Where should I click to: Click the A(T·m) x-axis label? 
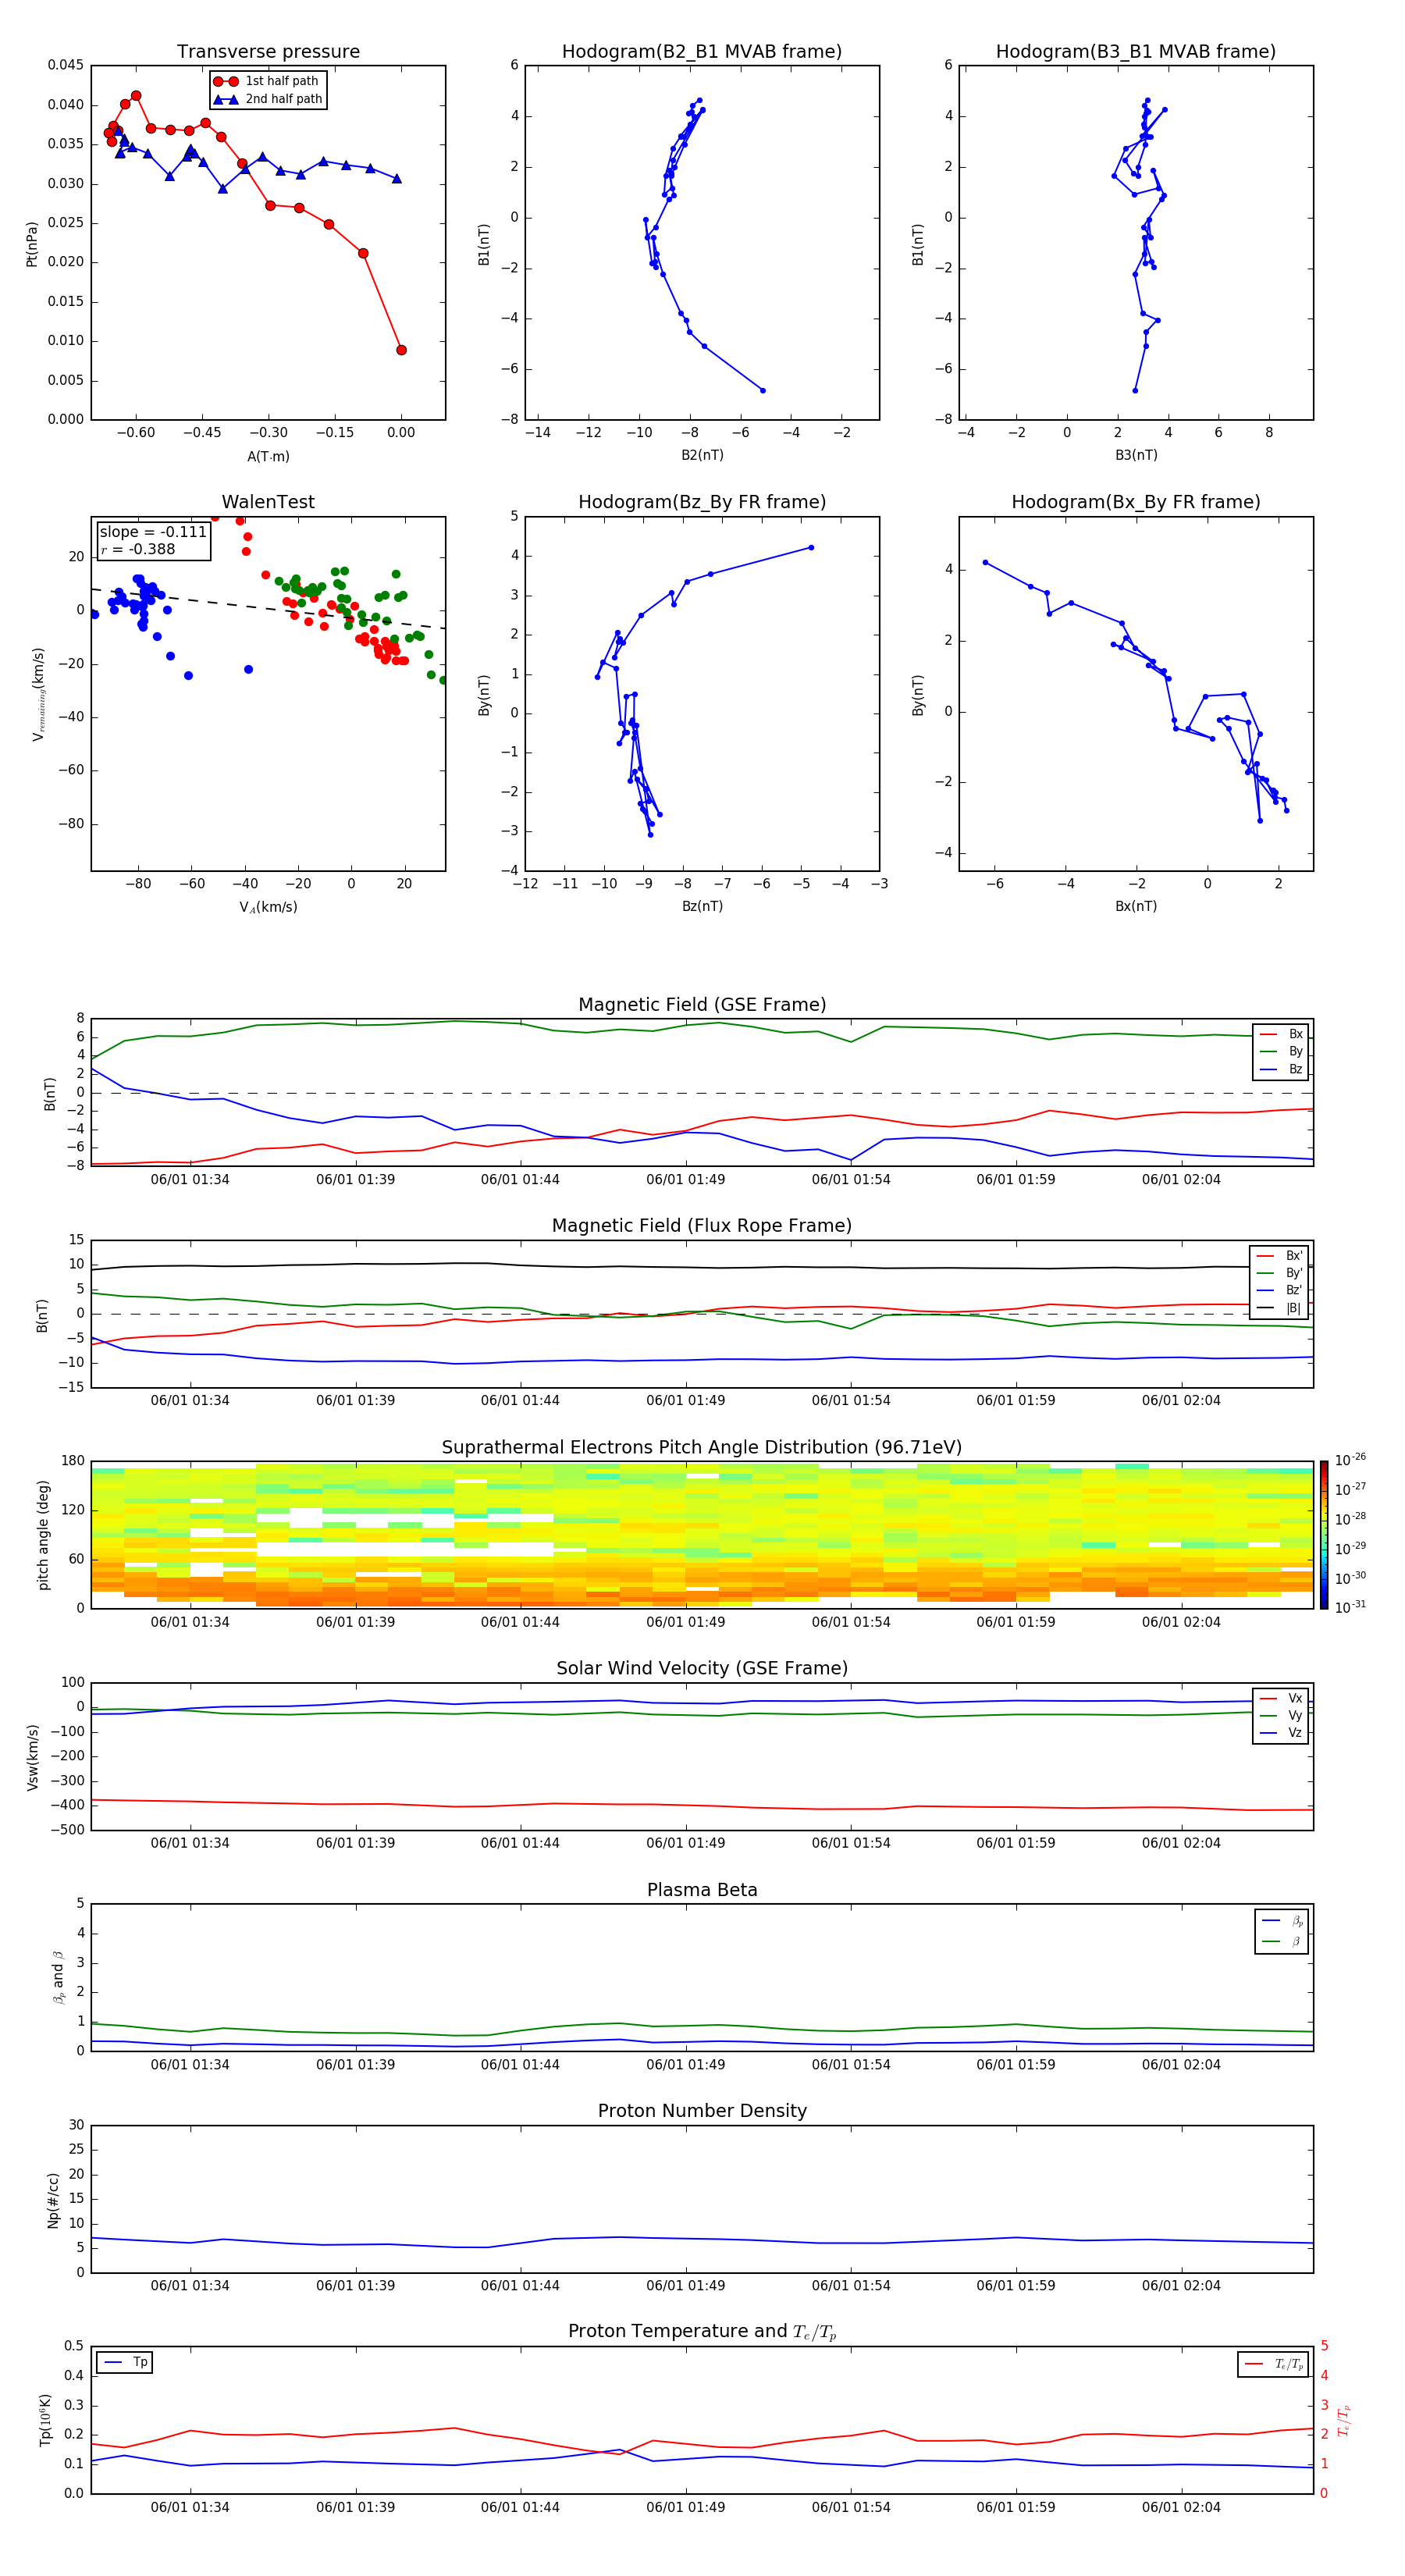point(268,456)
